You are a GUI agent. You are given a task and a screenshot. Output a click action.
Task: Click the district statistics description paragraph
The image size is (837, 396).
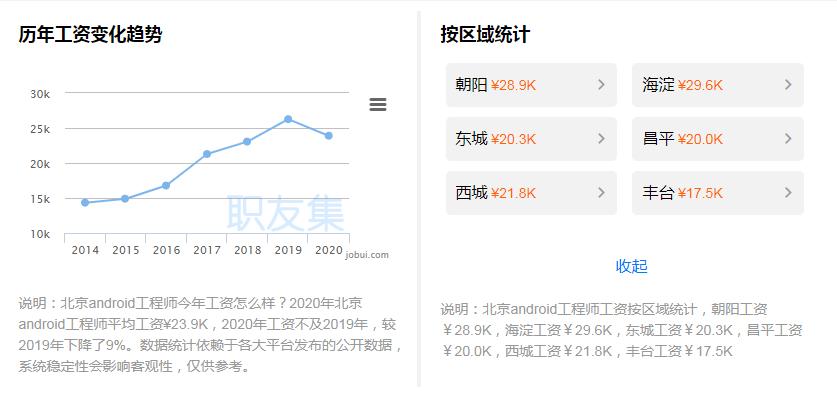[621, 330]
